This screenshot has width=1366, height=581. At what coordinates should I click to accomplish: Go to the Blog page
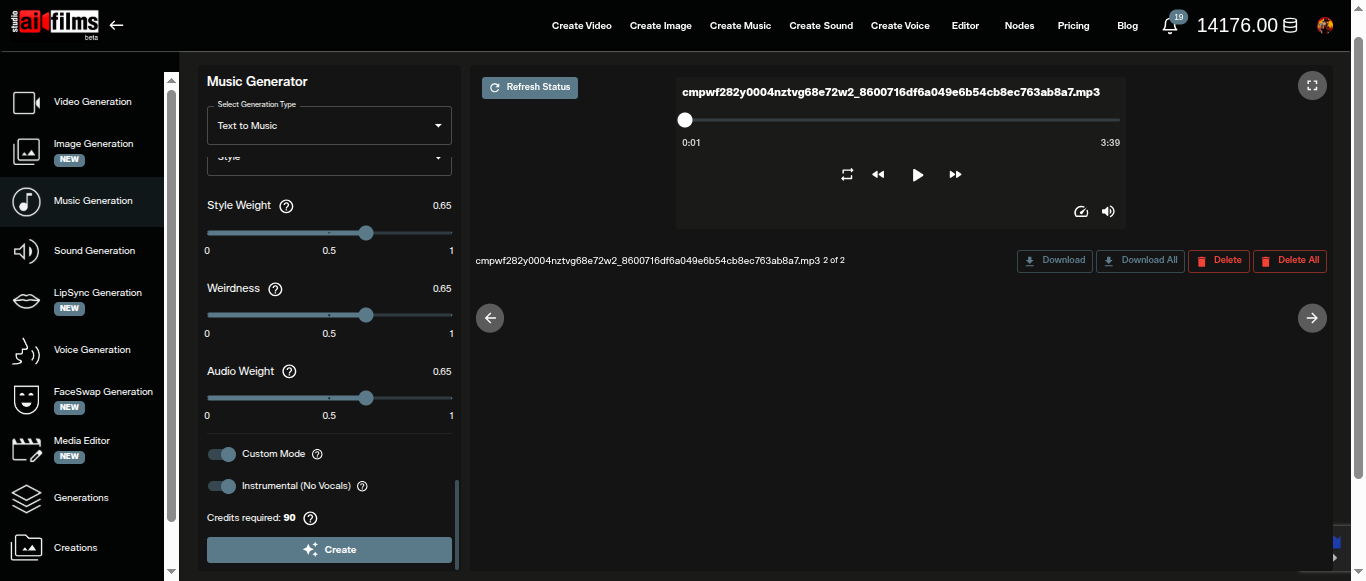tap(1128, 26)
